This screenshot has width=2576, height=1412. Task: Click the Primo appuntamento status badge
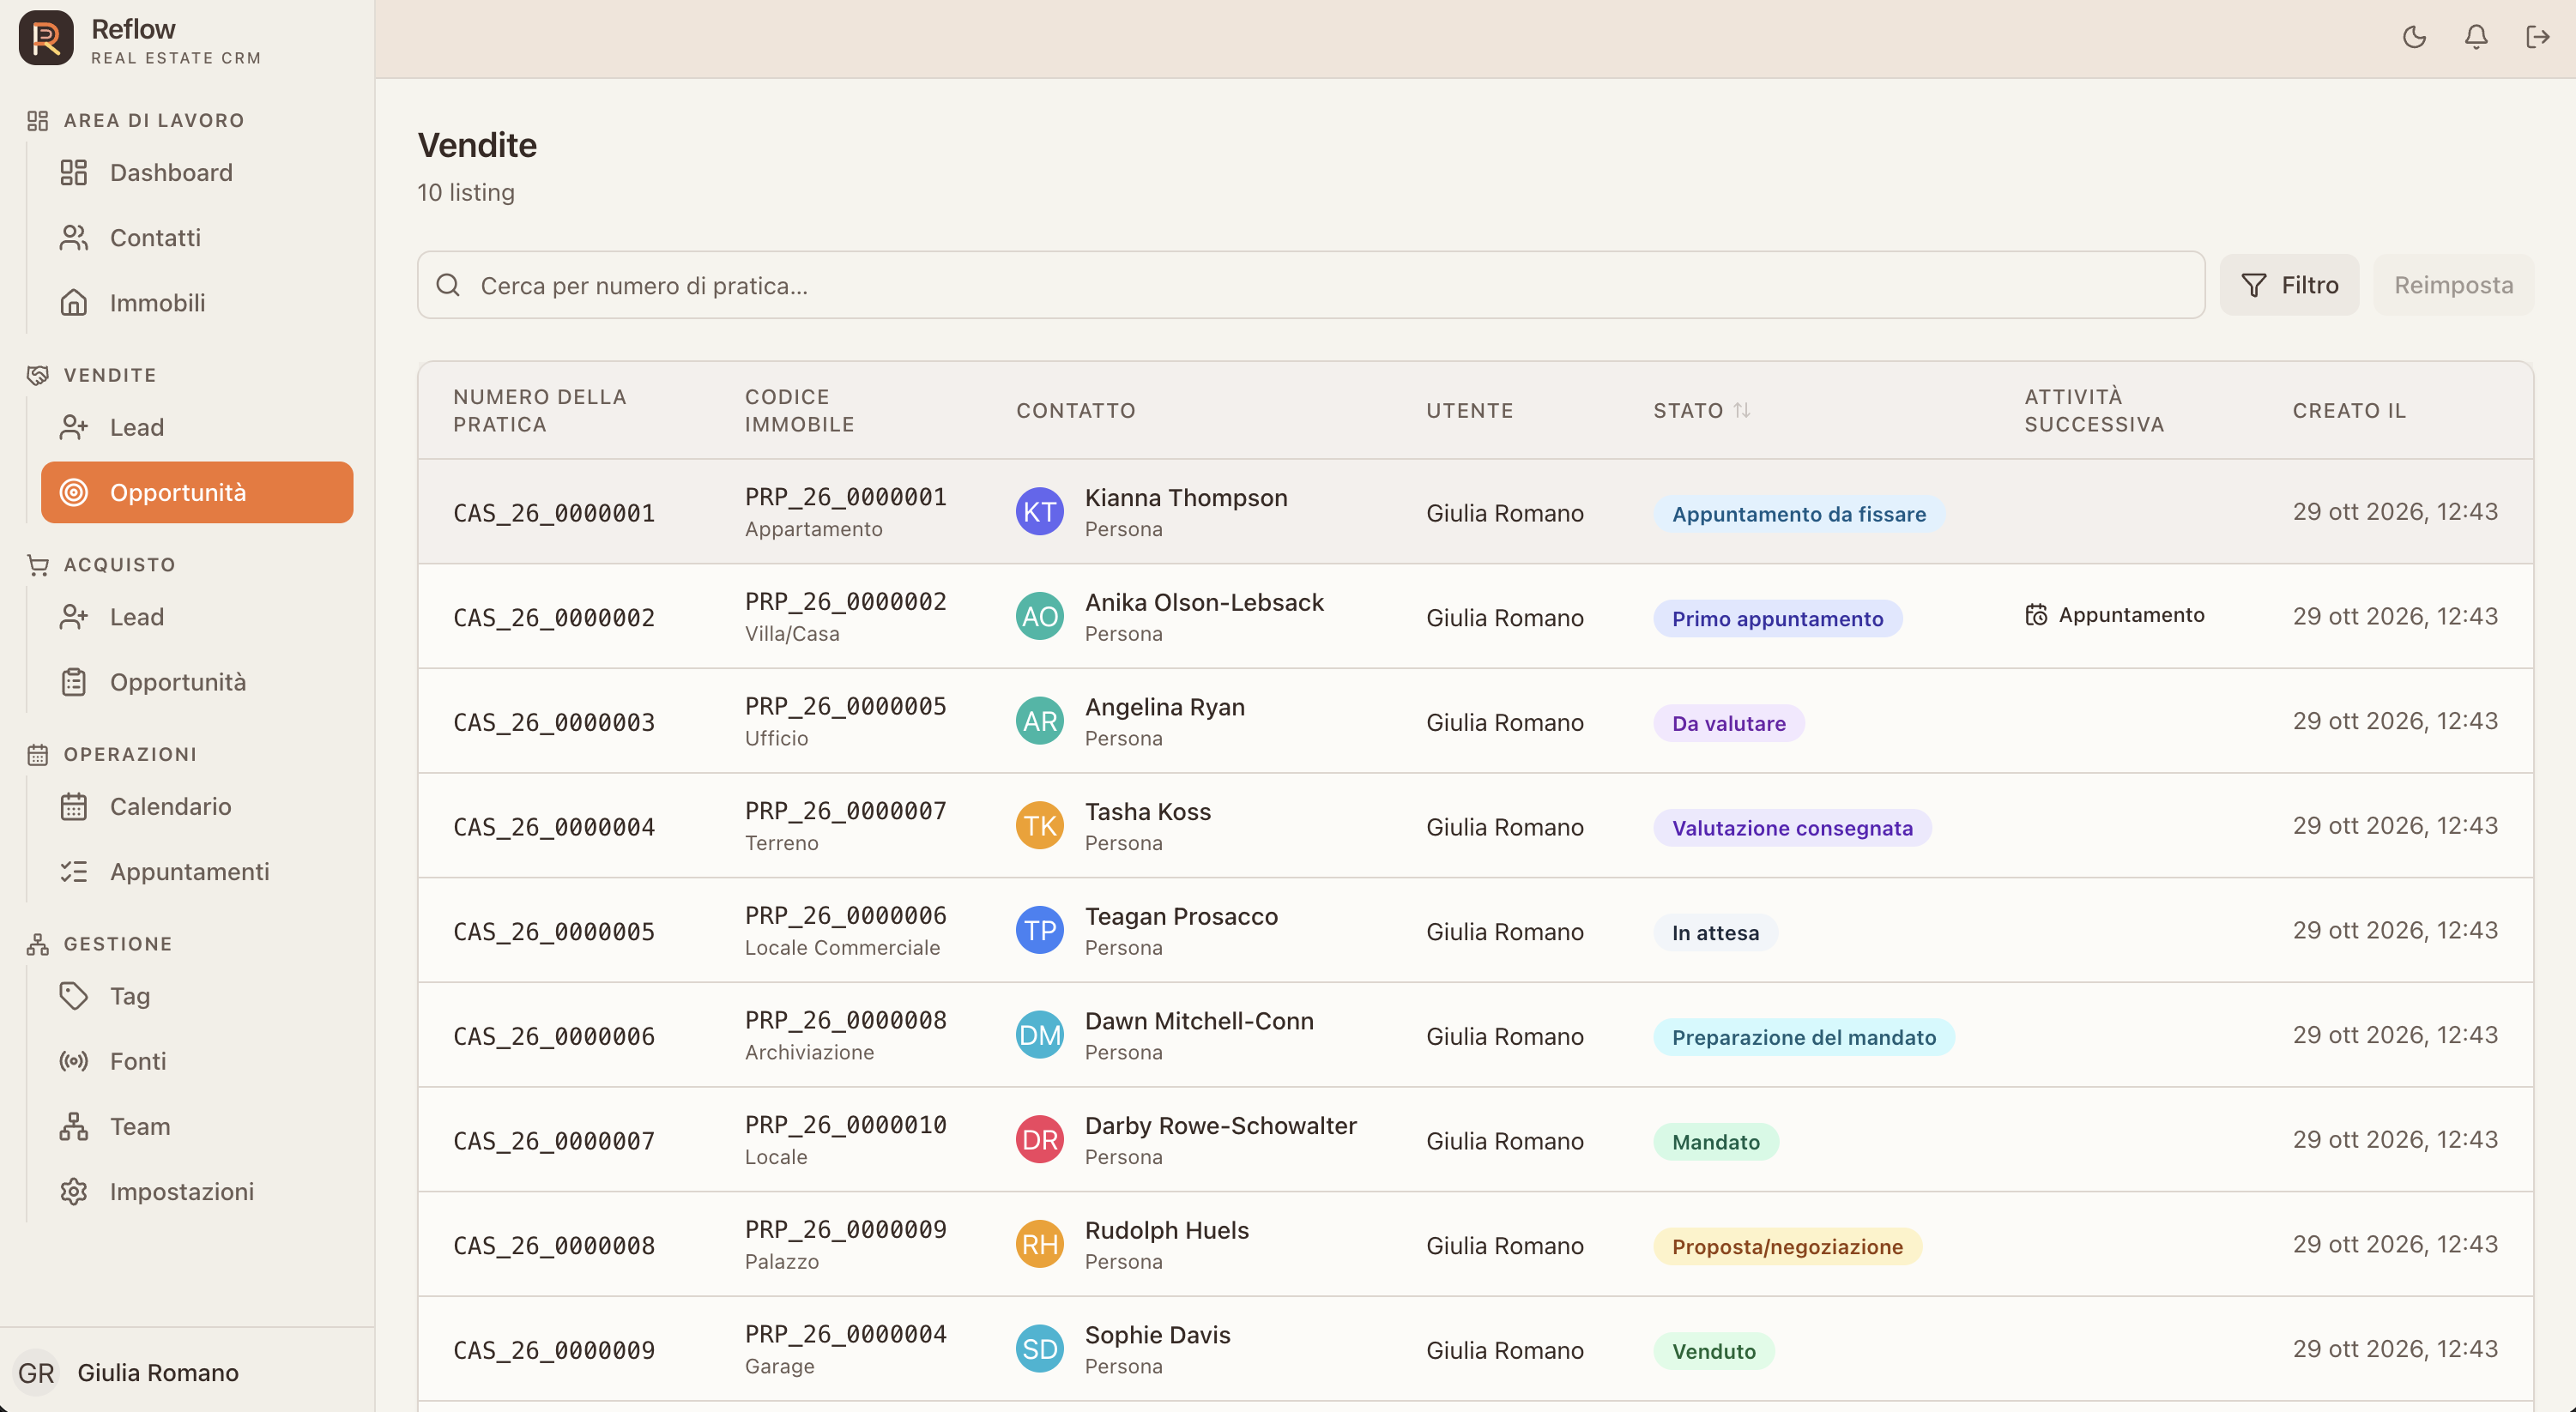[x=1777, y=619]
